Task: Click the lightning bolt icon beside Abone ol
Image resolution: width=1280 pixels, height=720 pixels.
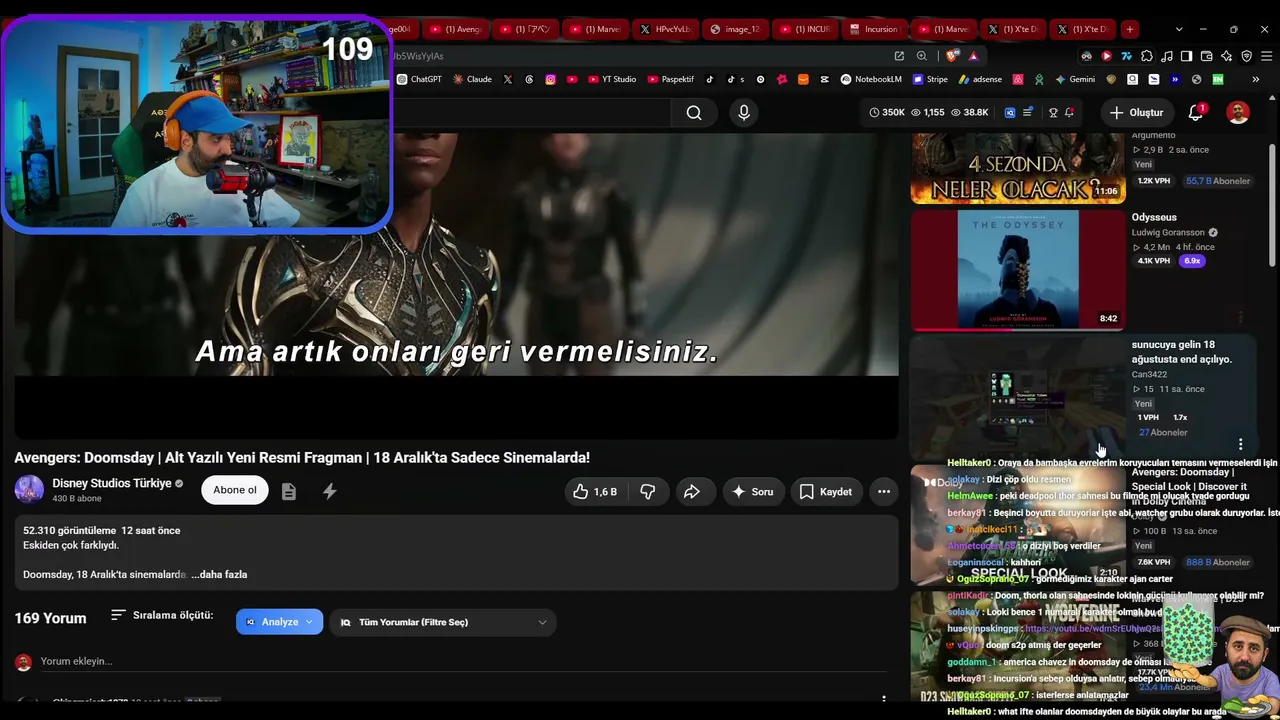Action: point(329,491)
